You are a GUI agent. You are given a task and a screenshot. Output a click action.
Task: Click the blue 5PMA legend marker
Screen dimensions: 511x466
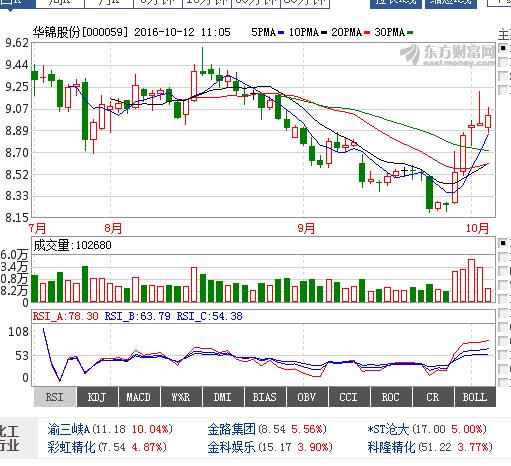tap(281, 33)
